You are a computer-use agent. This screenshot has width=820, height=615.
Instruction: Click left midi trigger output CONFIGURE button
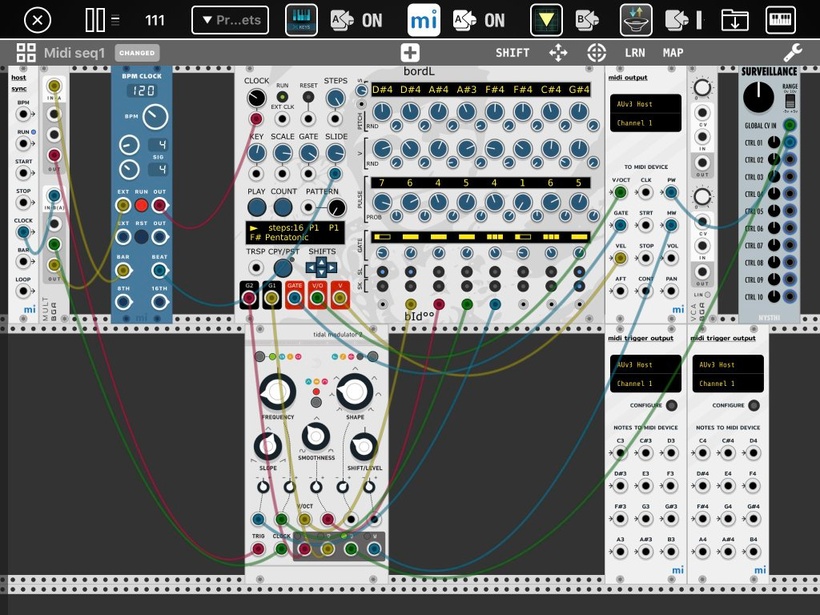click(671, 405)
